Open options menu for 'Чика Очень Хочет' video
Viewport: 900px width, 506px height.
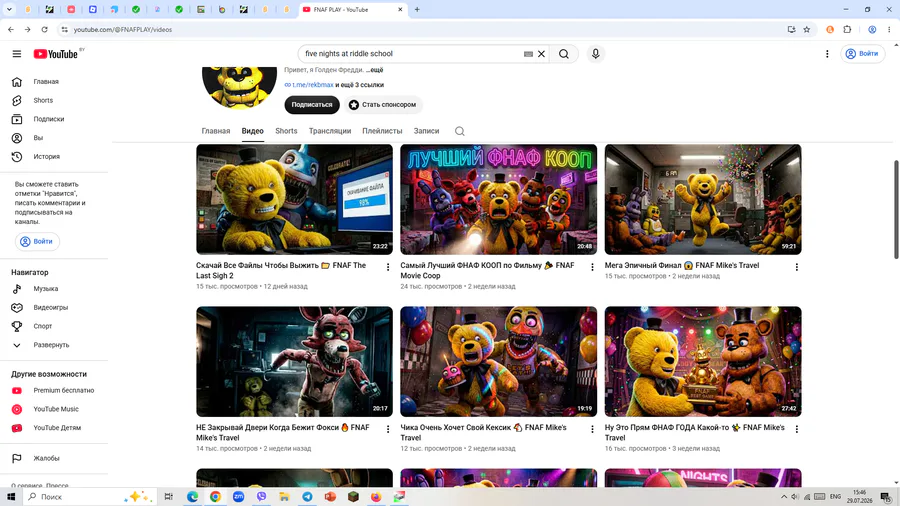point(592,429)
